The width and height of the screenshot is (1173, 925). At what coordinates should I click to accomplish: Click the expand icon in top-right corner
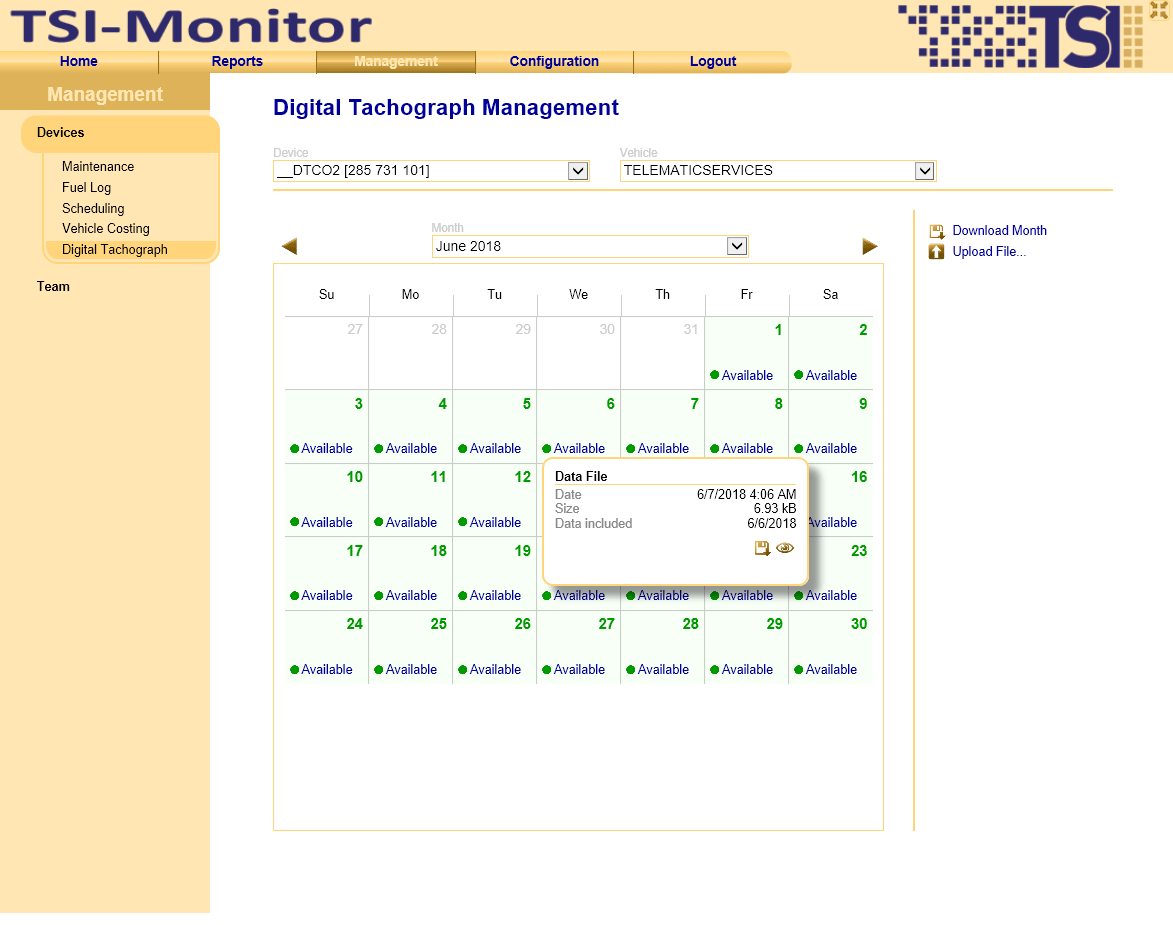click(1160, 11)
